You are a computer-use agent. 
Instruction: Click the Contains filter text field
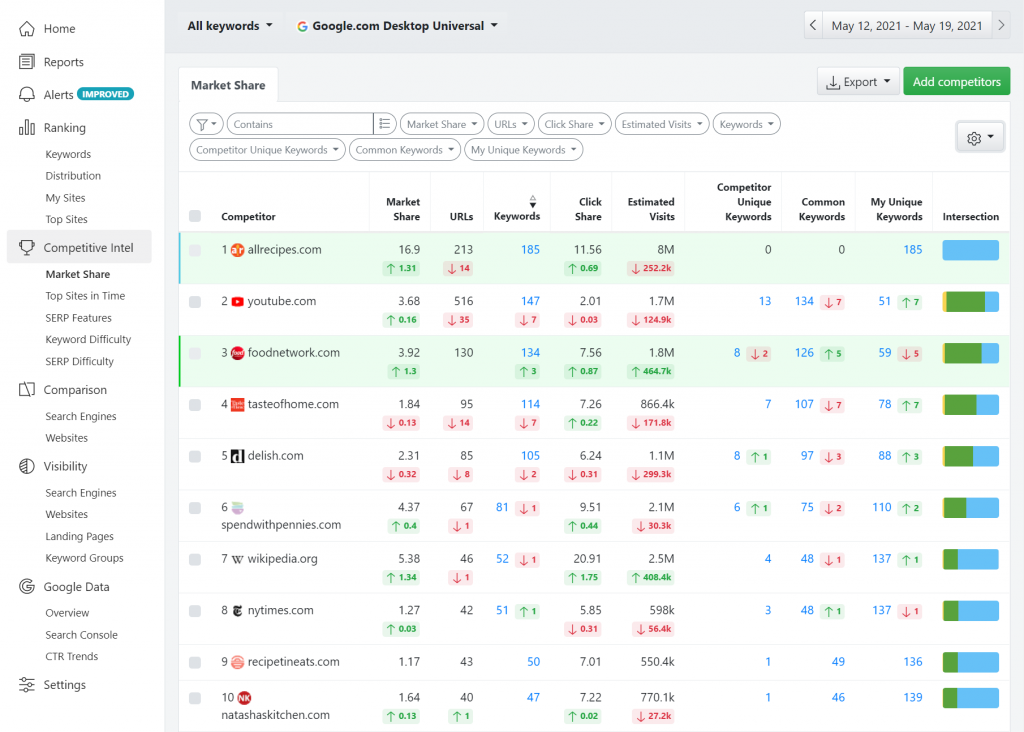click(300, 124)
